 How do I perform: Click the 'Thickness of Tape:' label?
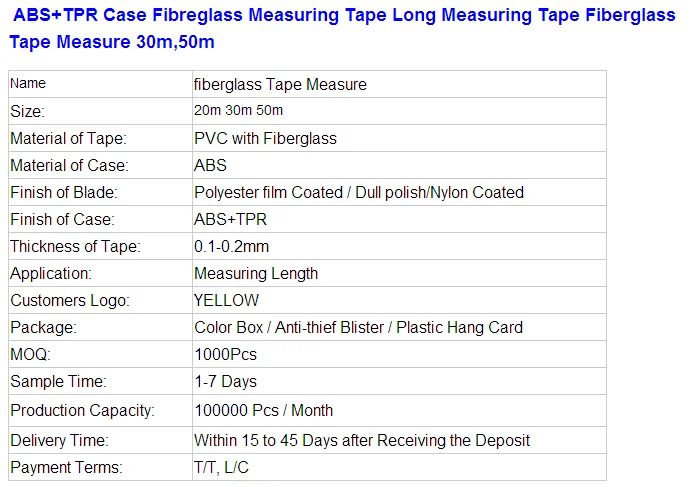[75, 246]
